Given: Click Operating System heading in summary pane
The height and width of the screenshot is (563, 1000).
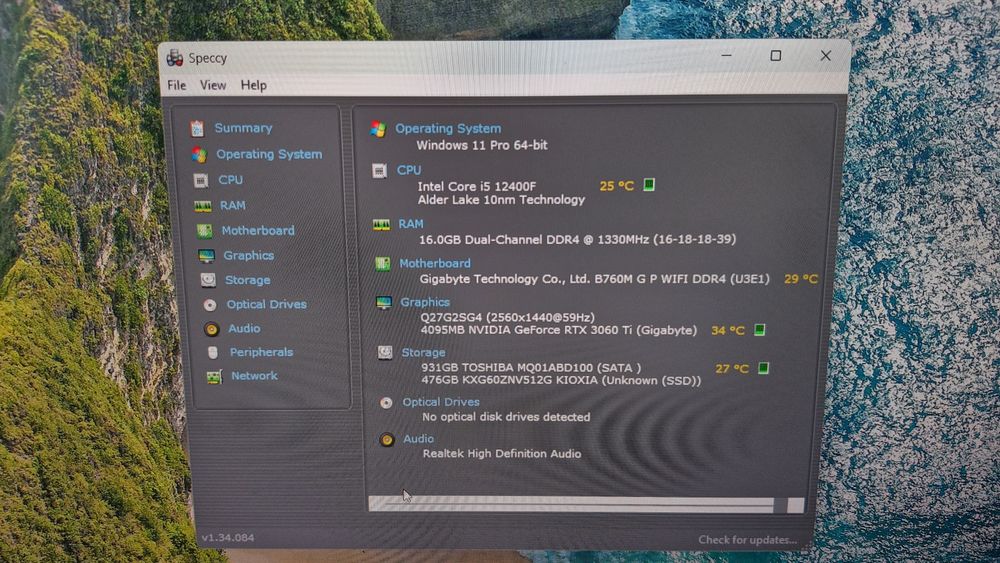Looking at the screenshot, I should (x=448, y=128).
